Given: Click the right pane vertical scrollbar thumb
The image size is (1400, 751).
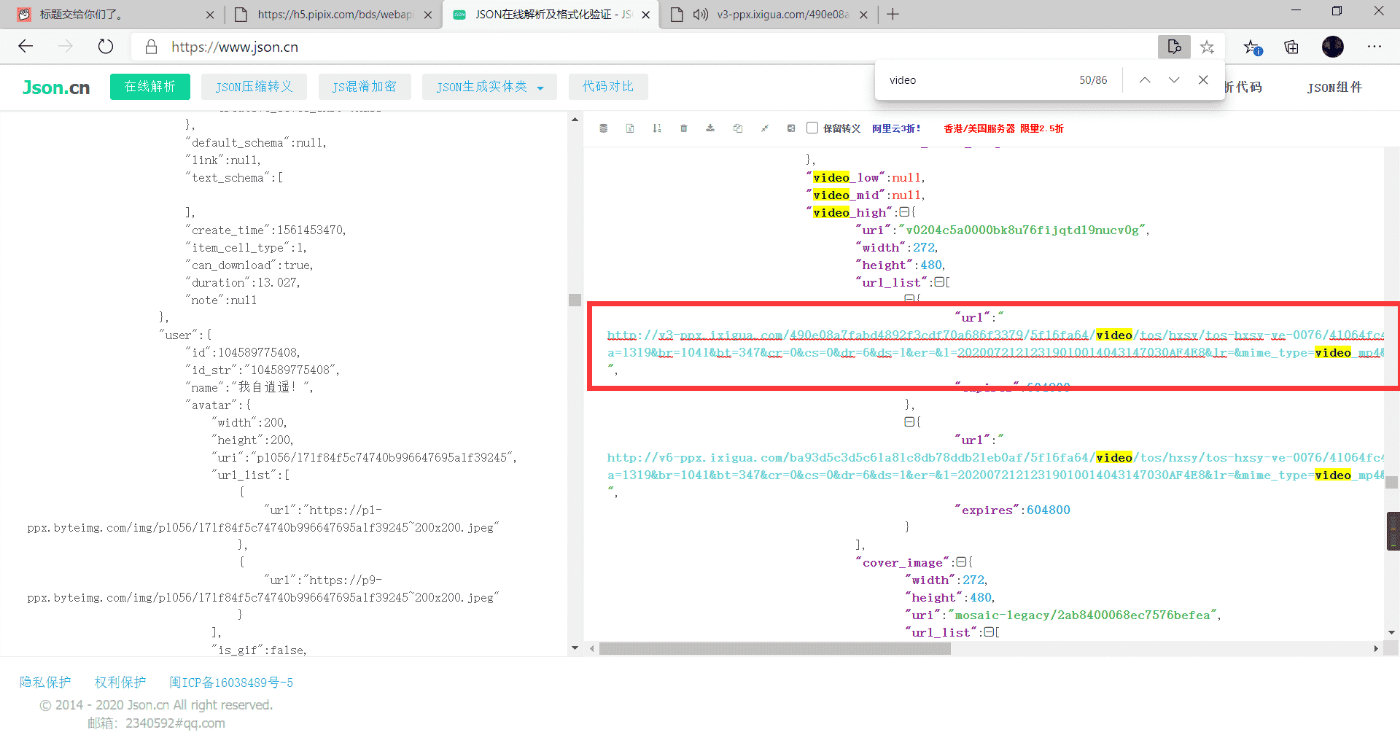Looking at the screenshot, I should [1392, 482].
